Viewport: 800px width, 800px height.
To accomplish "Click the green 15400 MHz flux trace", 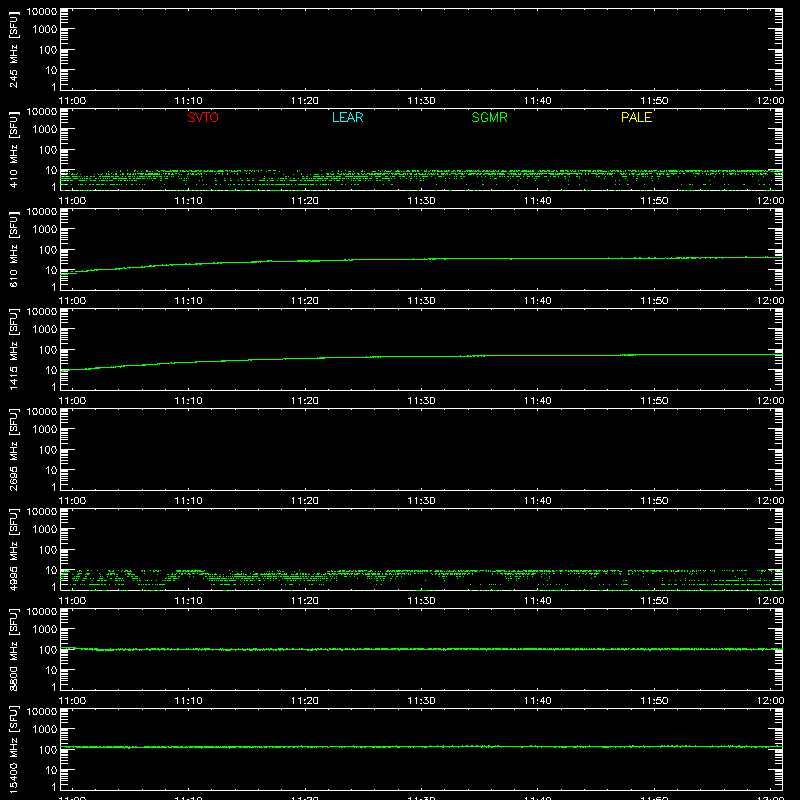I will (x=421, y=747).
